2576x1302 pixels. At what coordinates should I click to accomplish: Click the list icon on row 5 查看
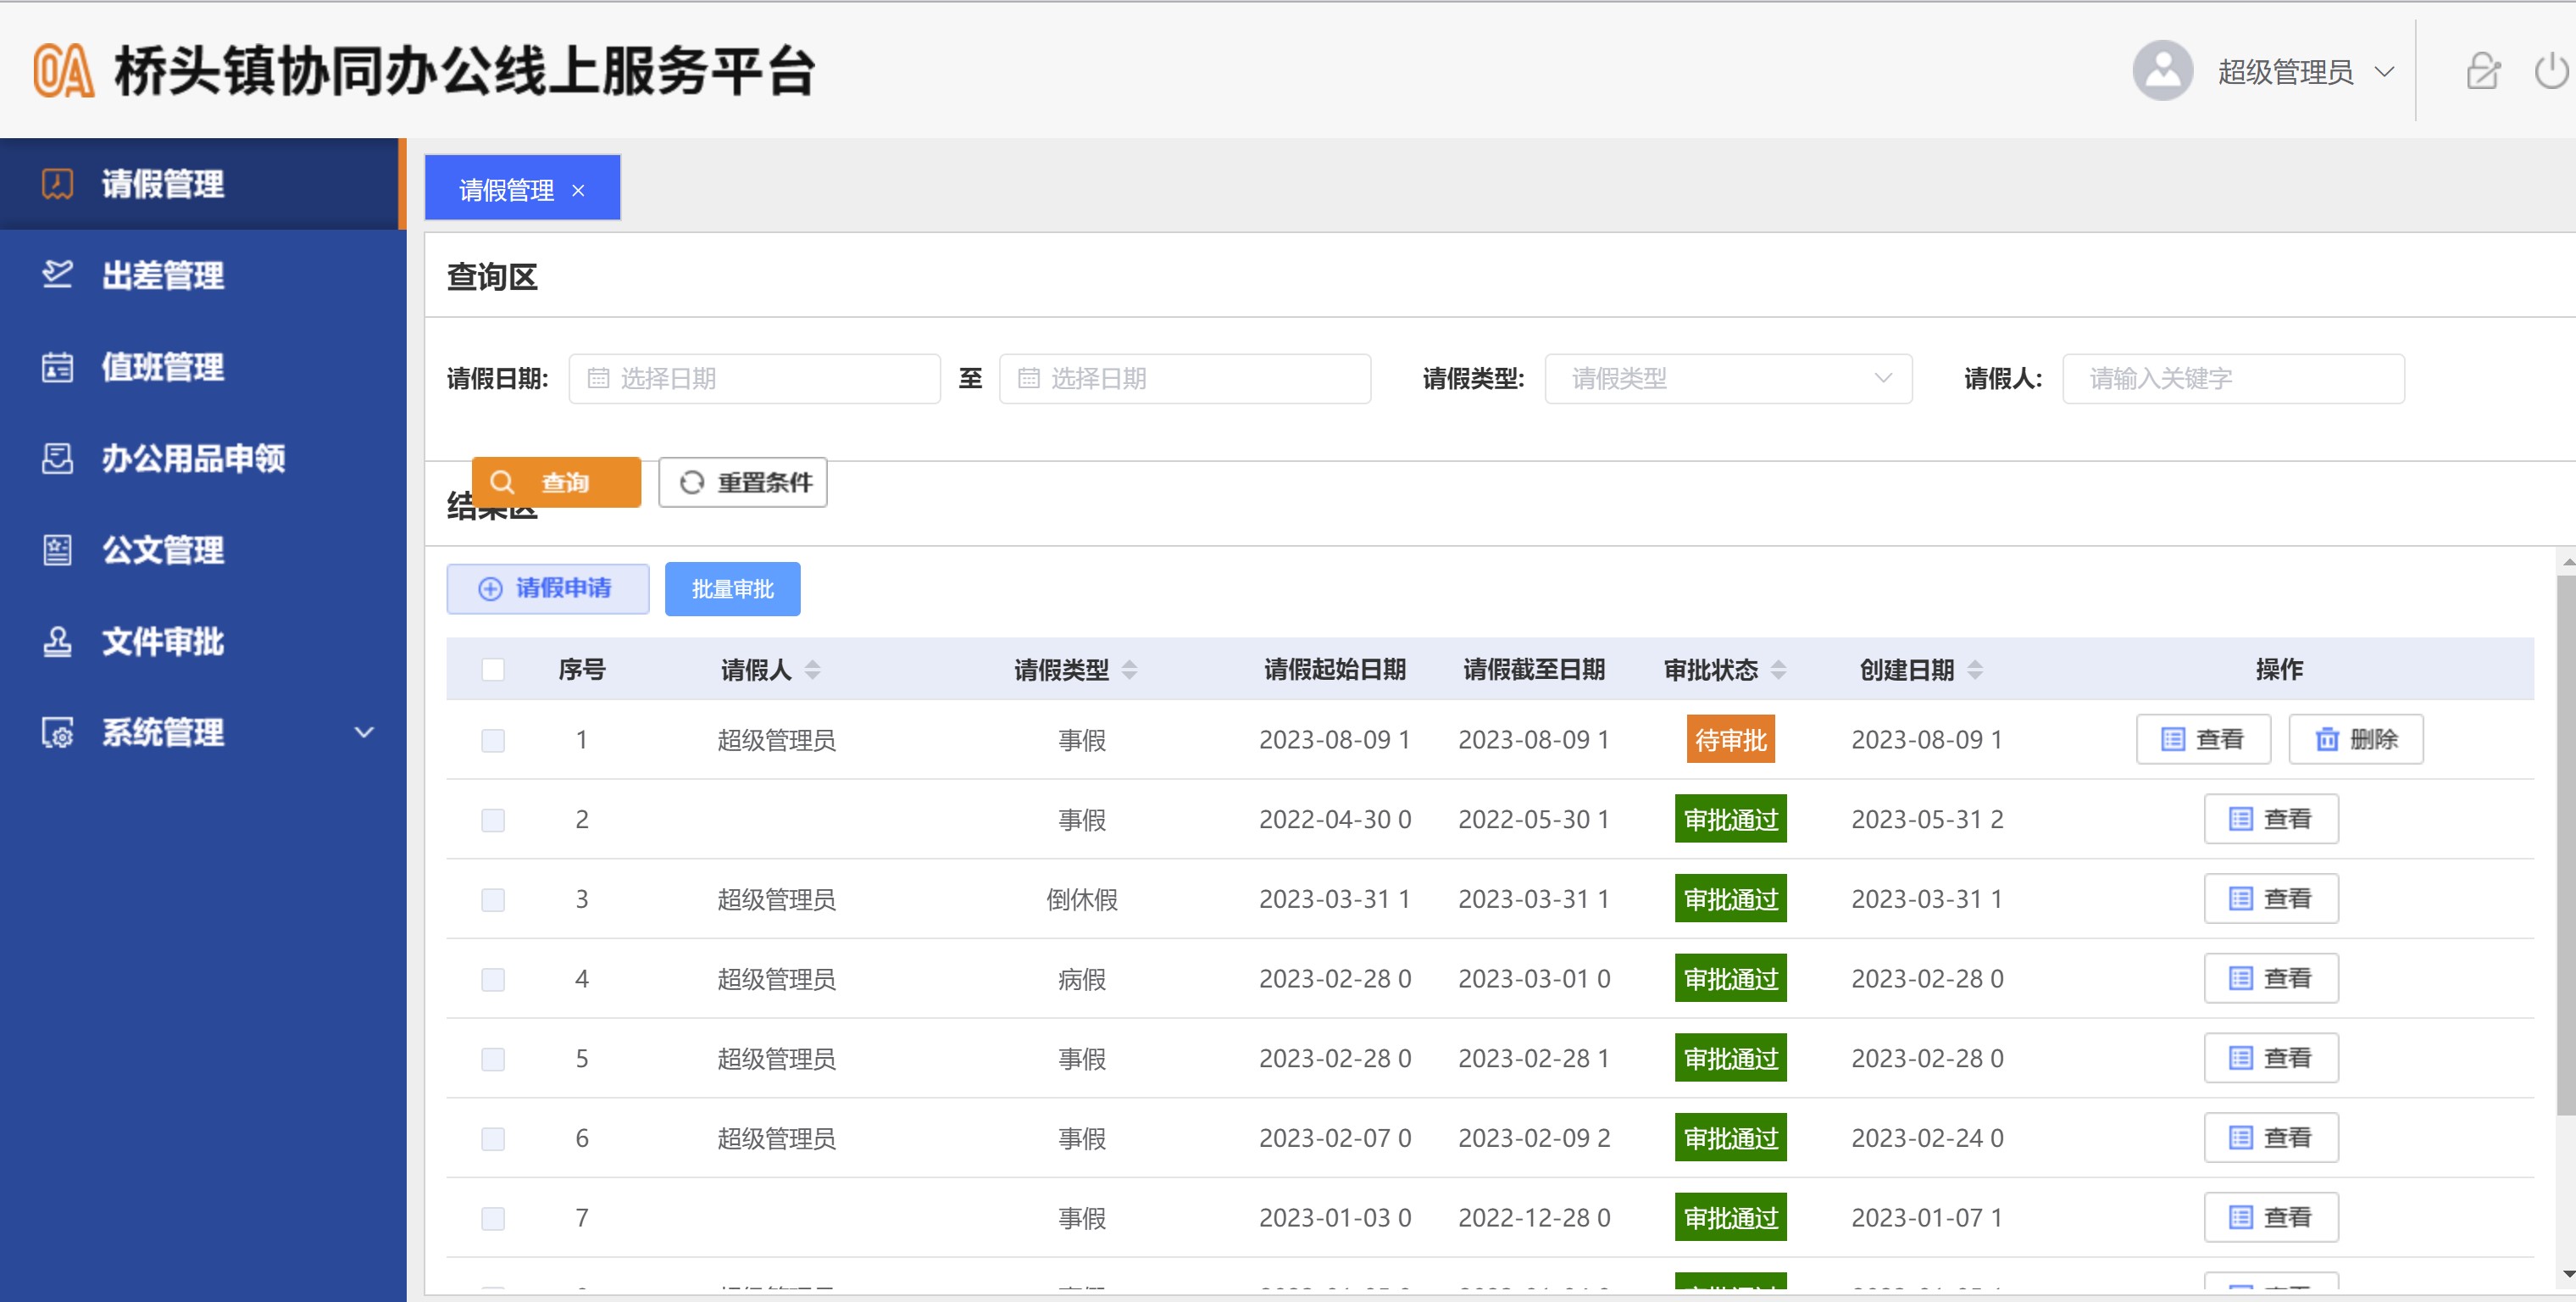[2241, 1058]
